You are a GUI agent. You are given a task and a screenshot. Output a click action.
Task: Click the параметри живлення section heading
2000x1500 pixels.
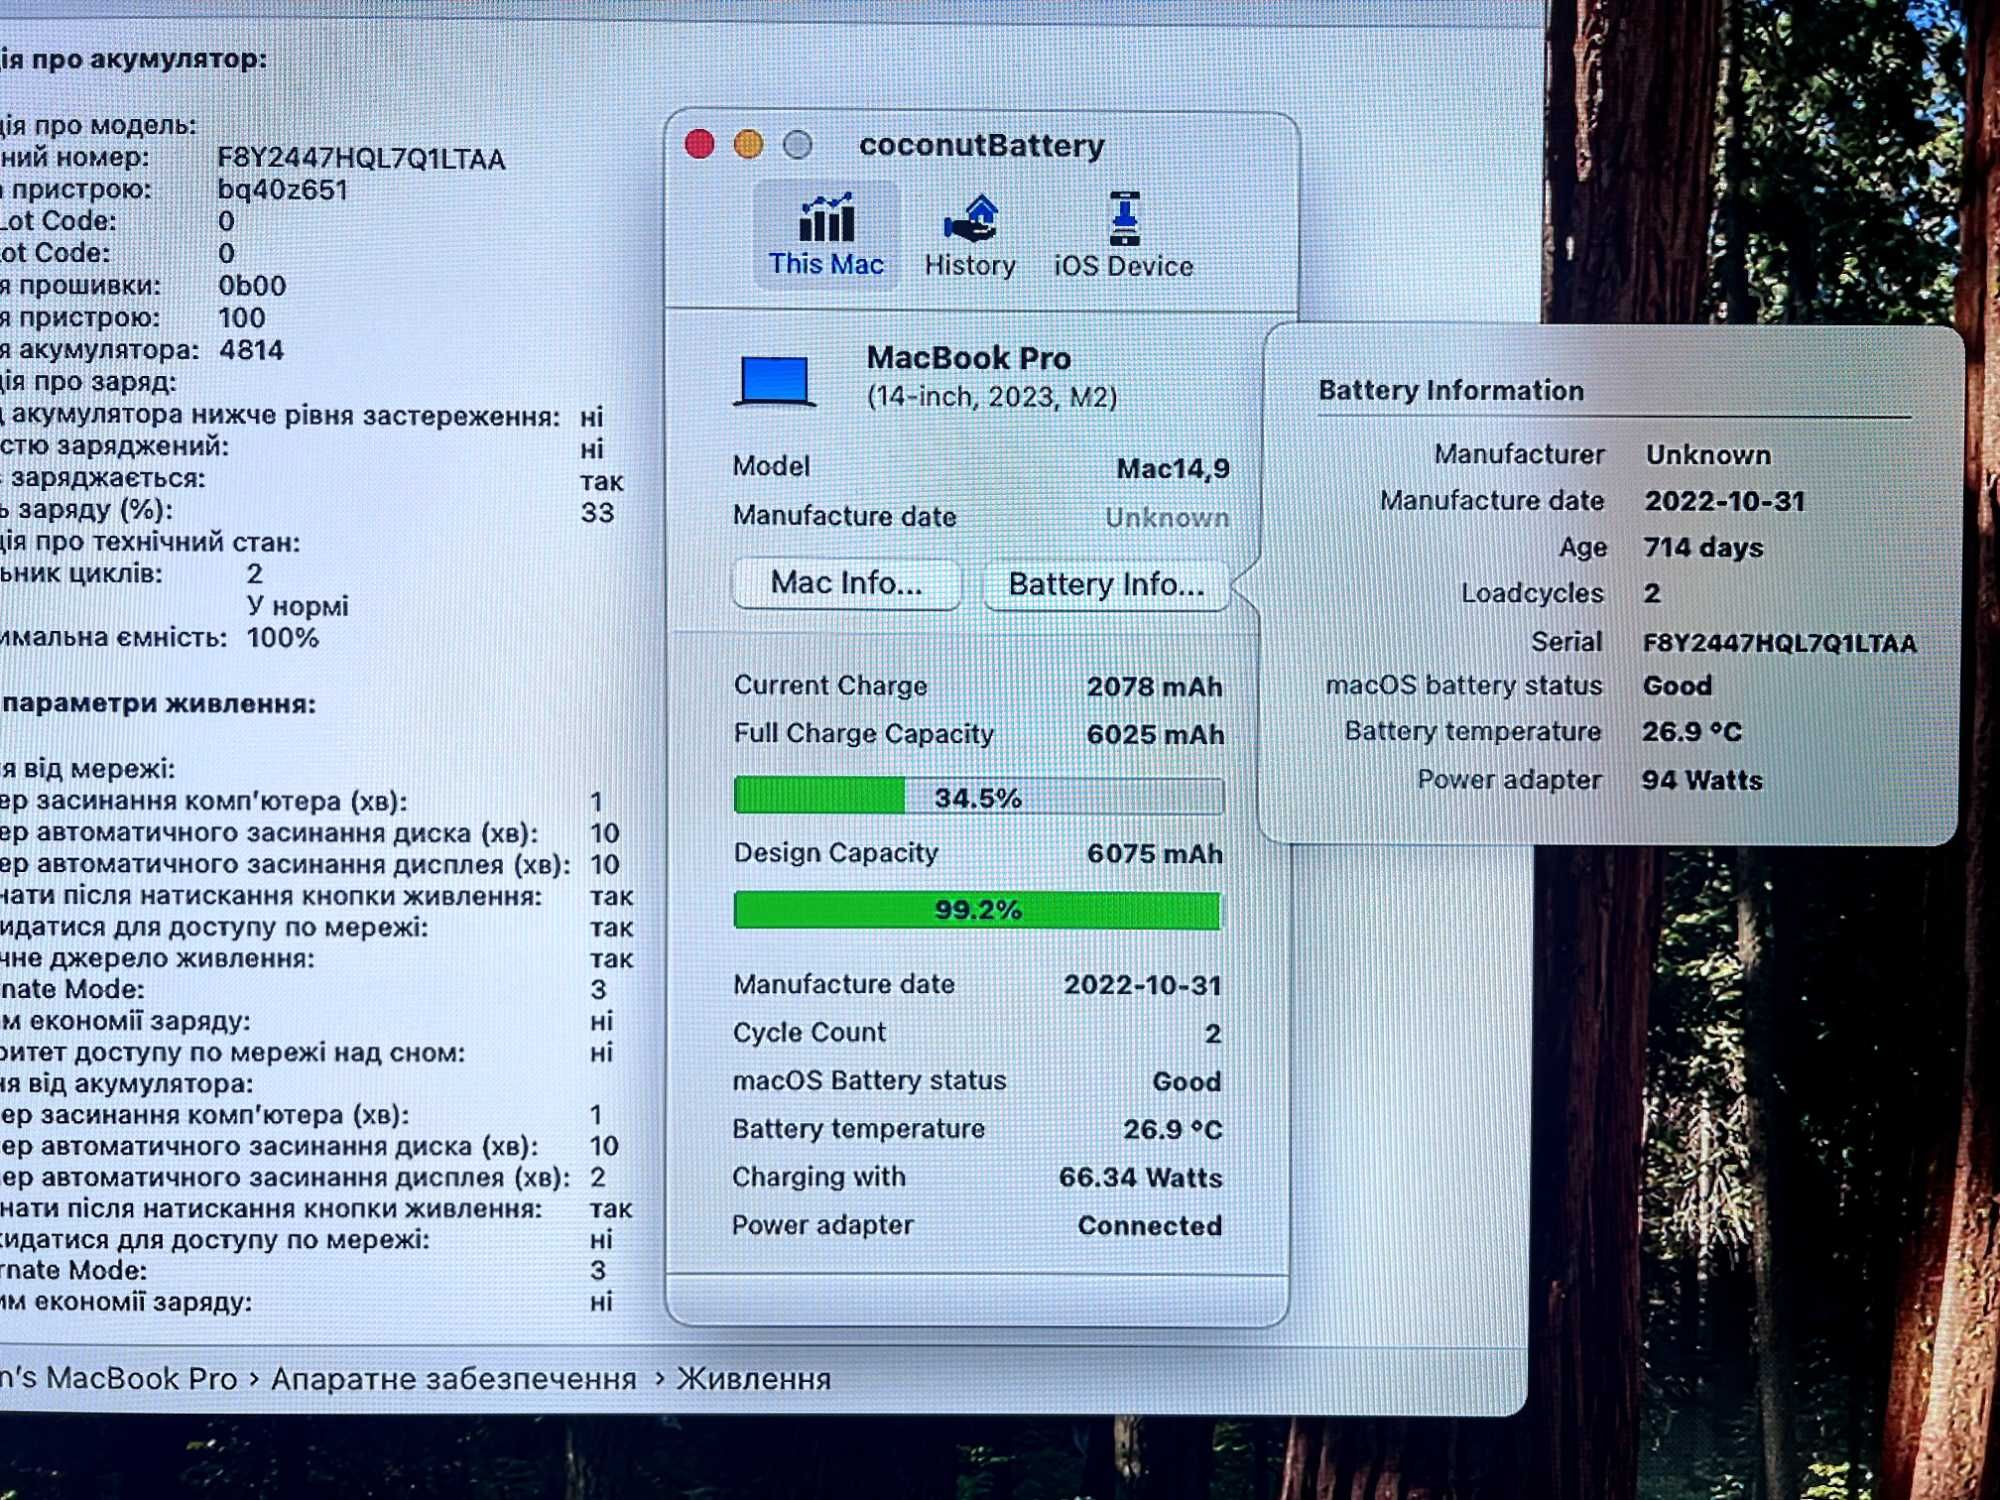point(159,704)
